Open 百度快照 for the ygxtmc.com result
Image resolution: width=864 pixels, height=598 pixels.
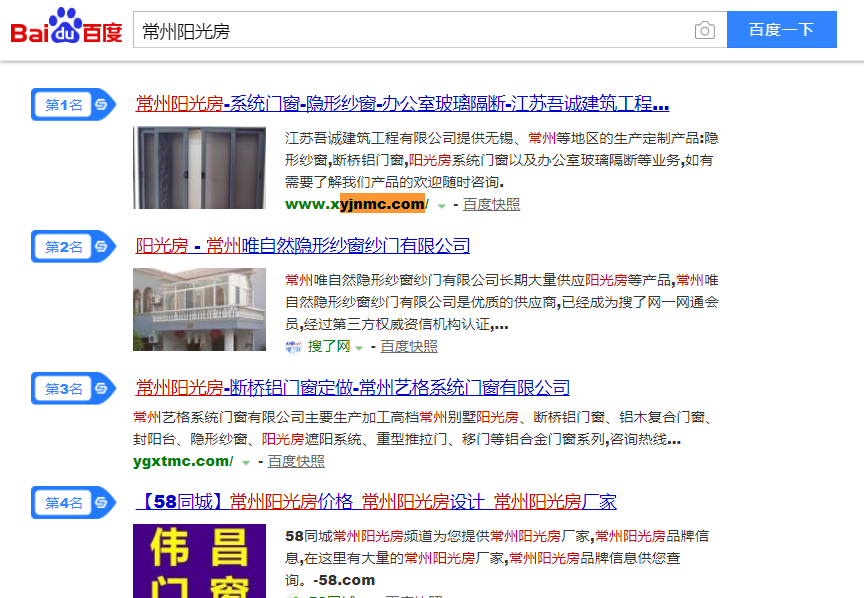296,461
